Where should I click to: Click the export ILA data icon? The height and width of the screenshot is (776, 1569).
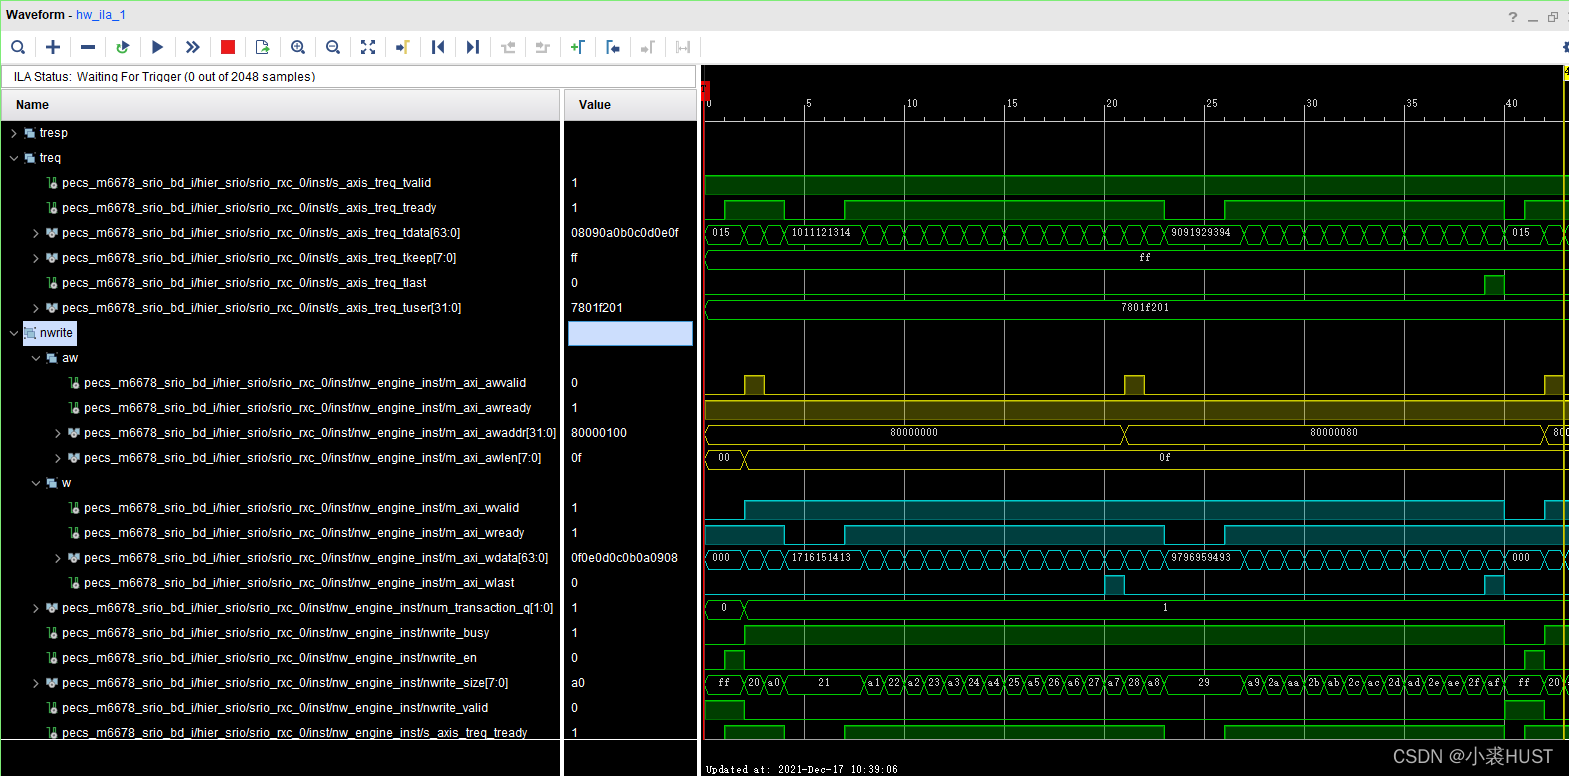[x=263, y=47]
